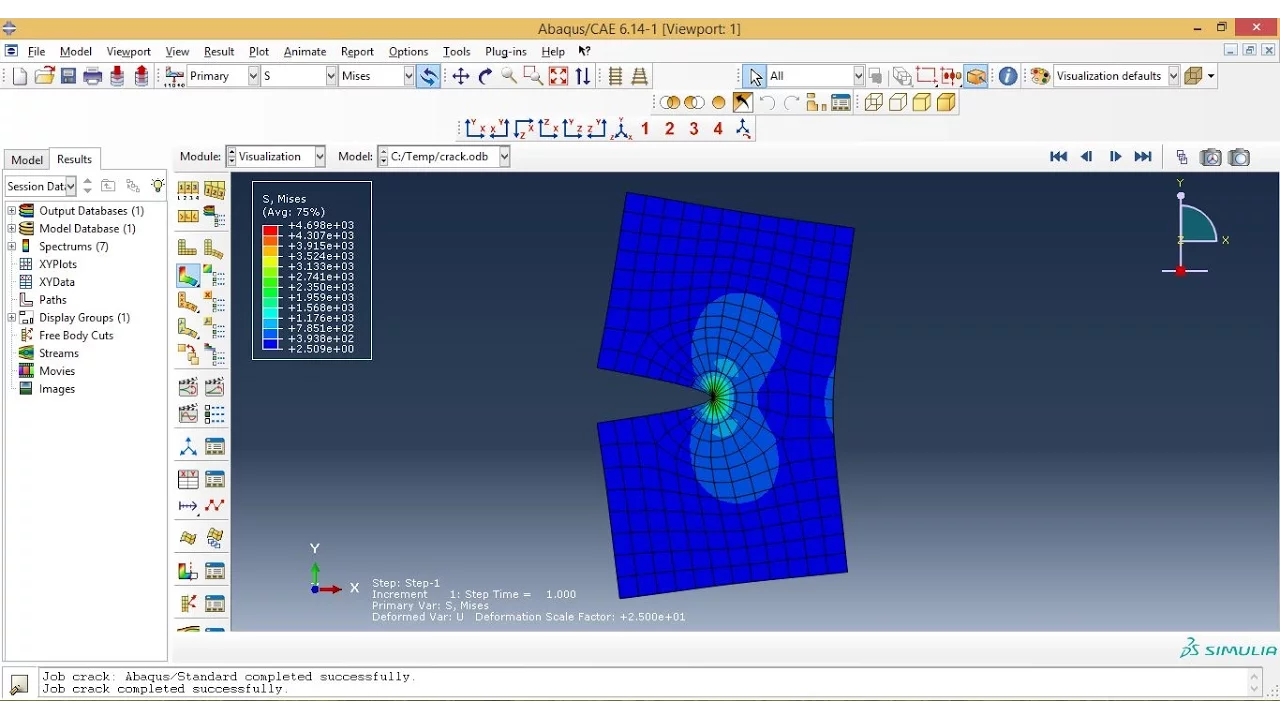This screenshot has width=1280, height=720.
Task: Click the Synchronize field output icon
Action: coord(428,76)
